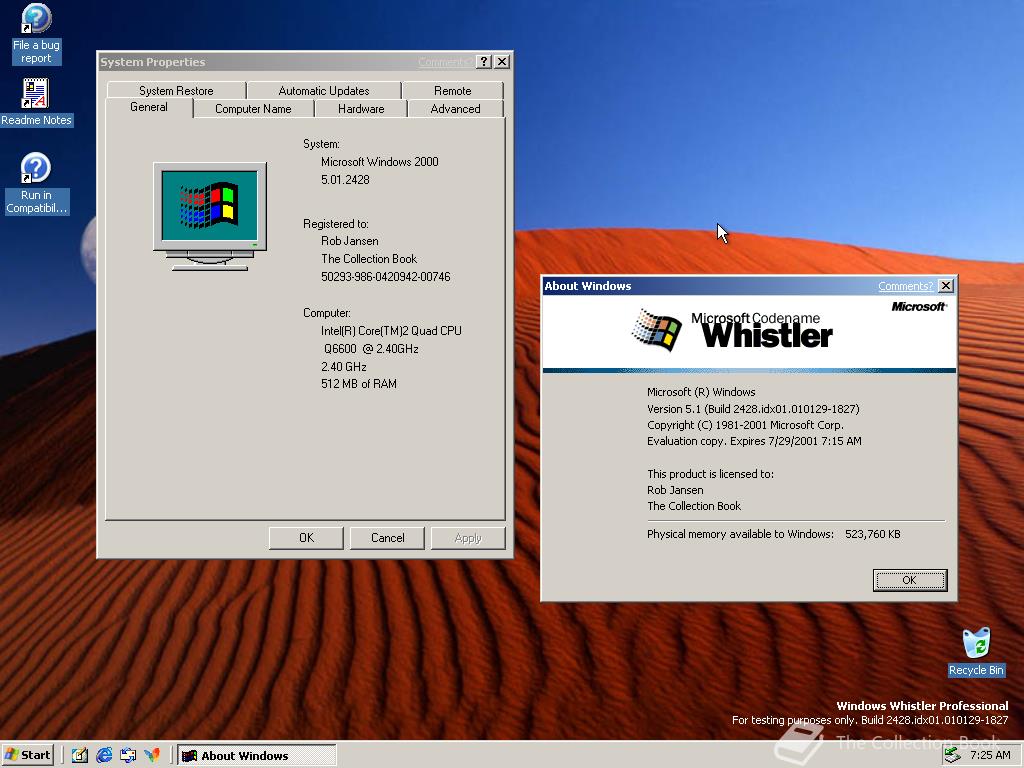Click 'Rob Jansen' in System Properties

point(349,241)
